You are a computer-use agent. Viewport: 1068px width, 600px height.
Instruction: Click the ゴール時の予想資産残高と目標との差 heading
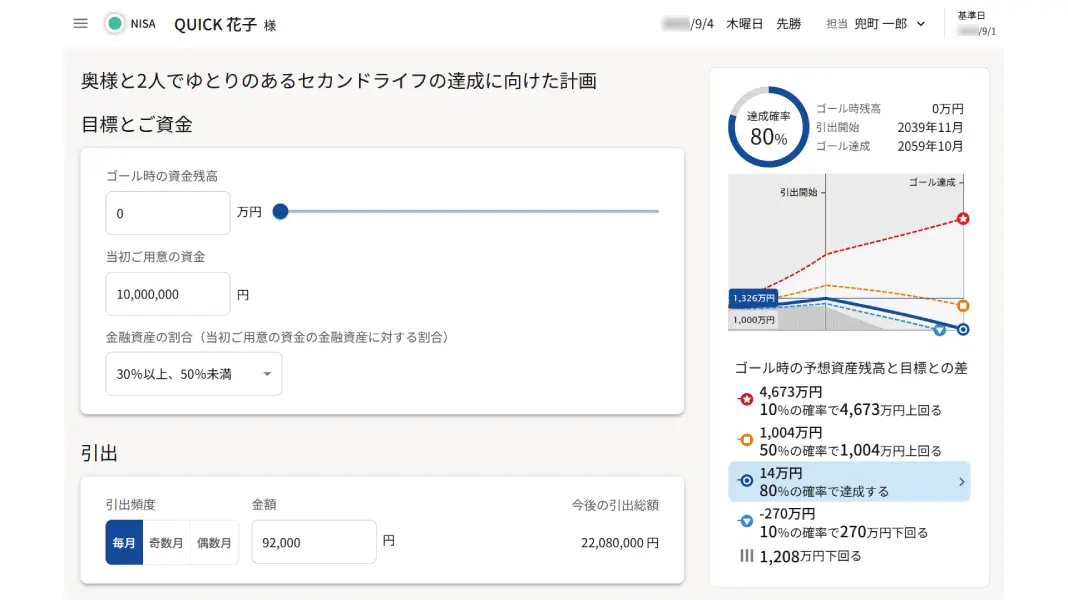coord(851,368)
